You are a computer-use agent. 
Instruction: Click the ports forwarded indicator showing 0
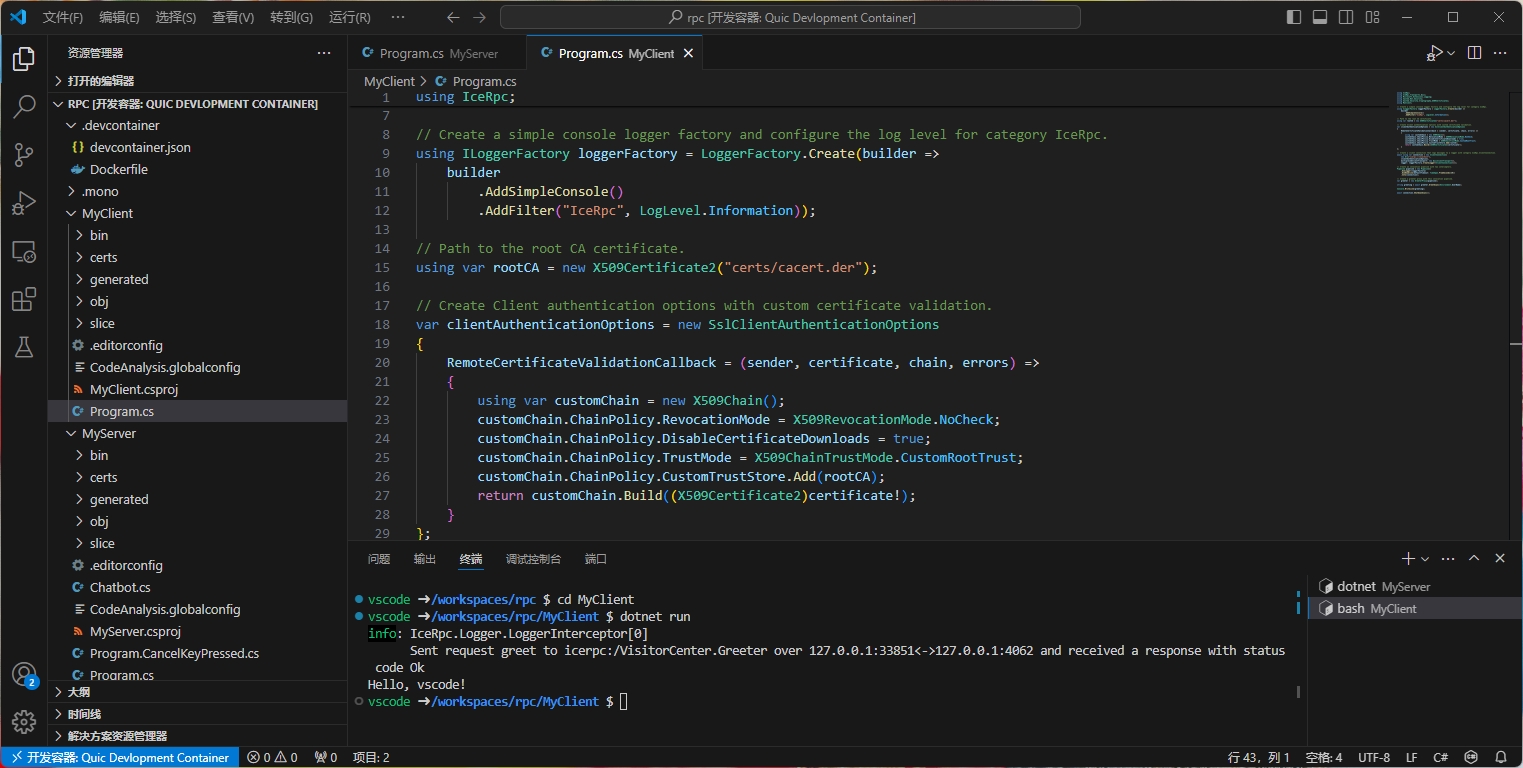pos(326,757)
